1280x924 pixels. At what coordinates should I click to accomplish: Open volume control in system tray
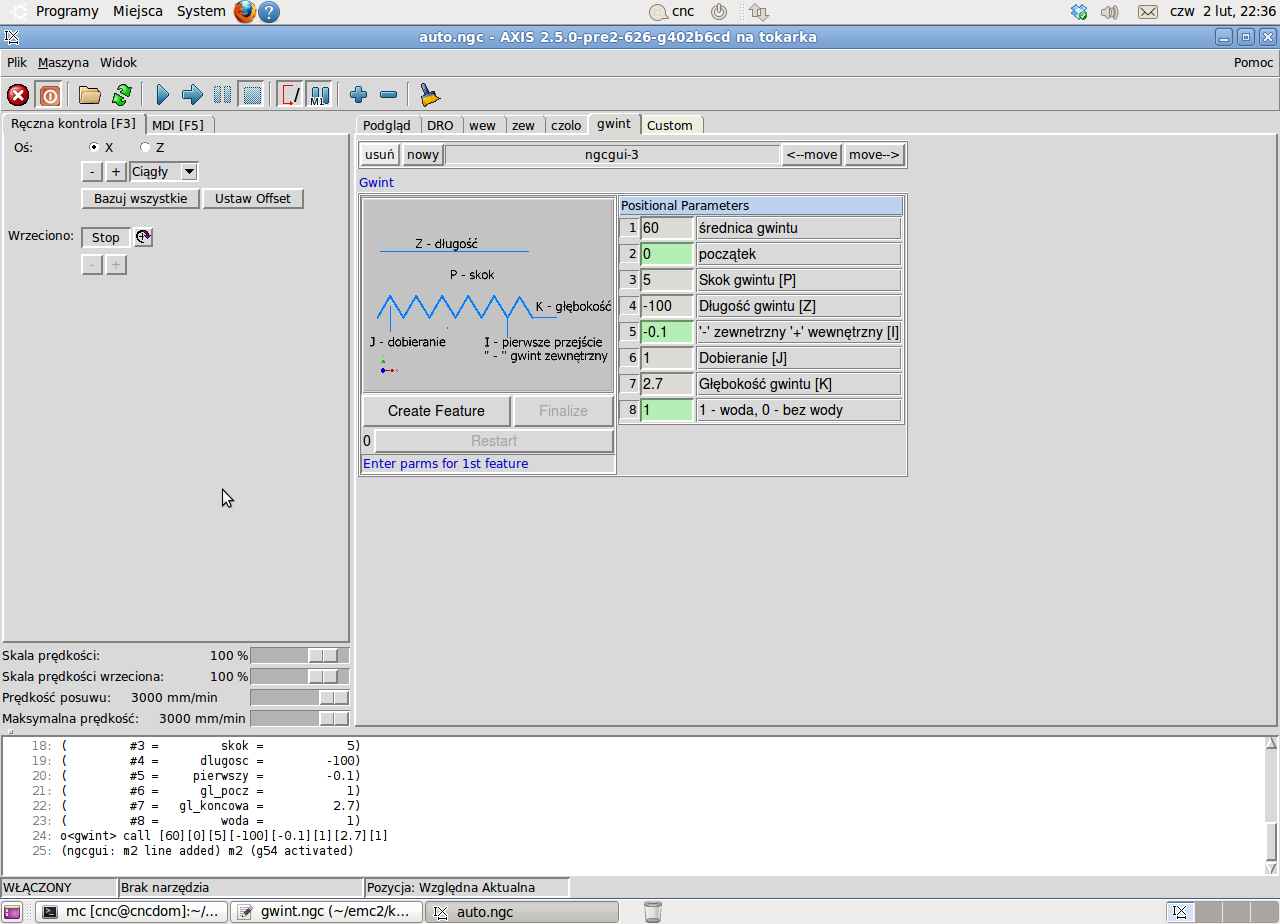coord(1109,12)
